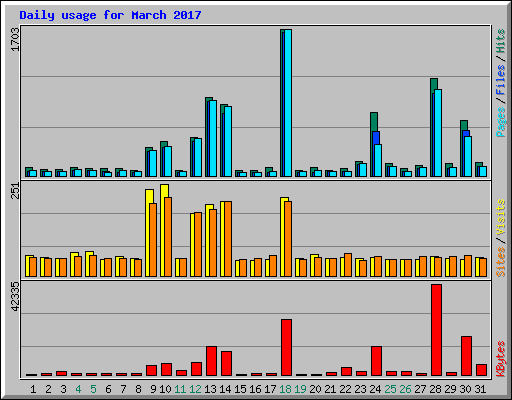512x400 pixels.
Task: Click the 251 axis value
Action: tap(15, 191)
